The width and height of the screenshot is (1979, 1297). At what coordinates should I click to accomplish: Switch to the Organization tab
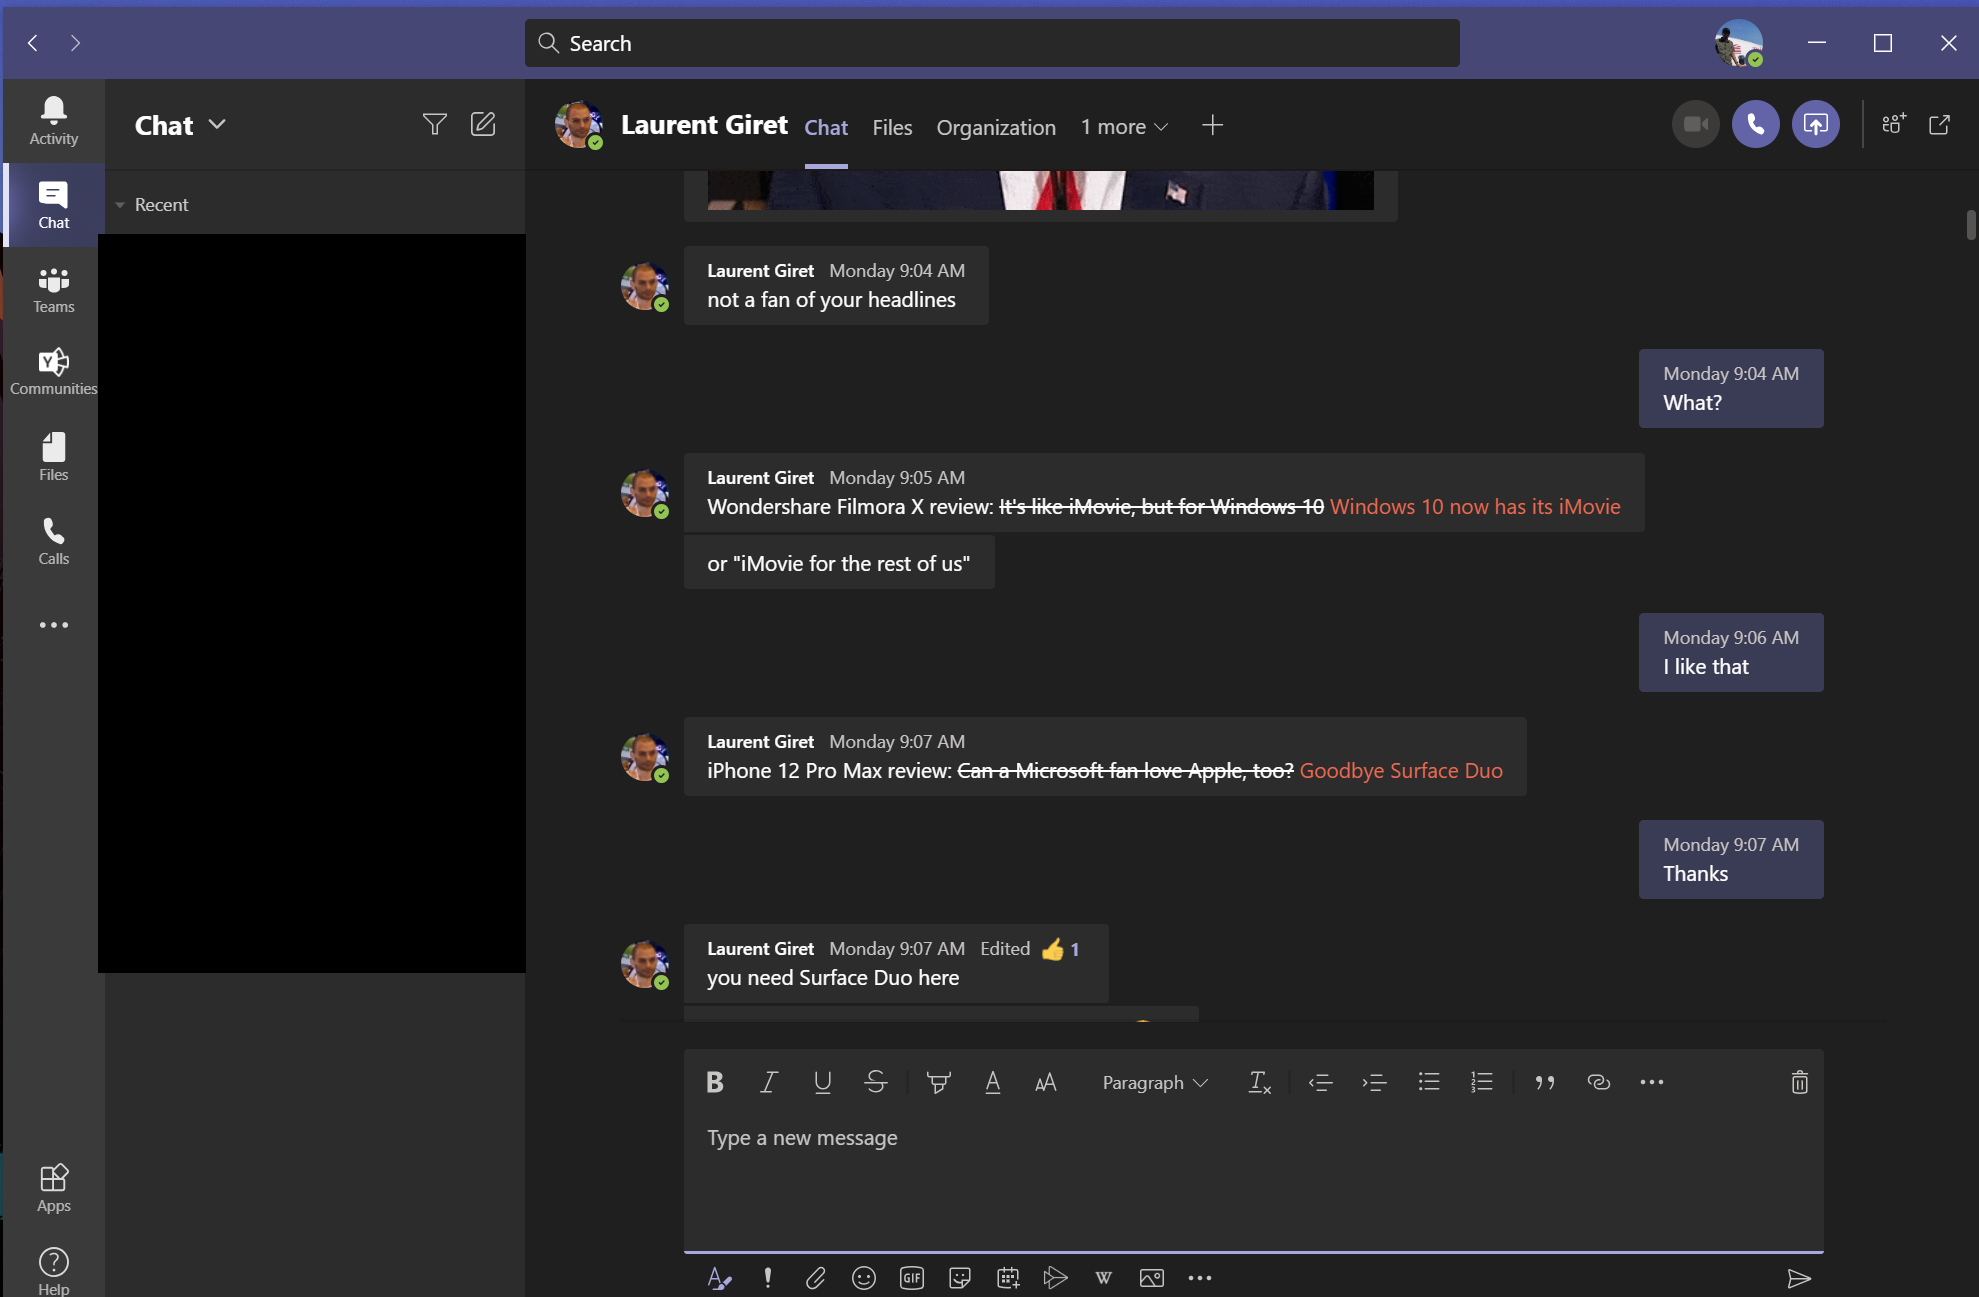click(x=996, y=126)
